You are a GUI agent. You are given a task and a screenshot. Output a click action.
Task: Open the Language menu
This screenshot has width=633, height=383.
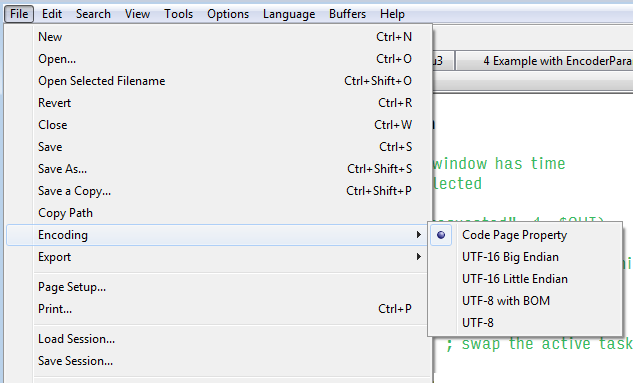pyautogui.click(x=289, y=14)
